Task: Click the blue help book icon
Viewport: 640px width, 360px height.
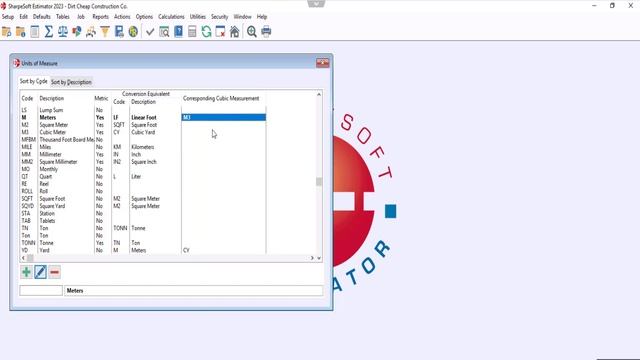Action: pos(178,31)
